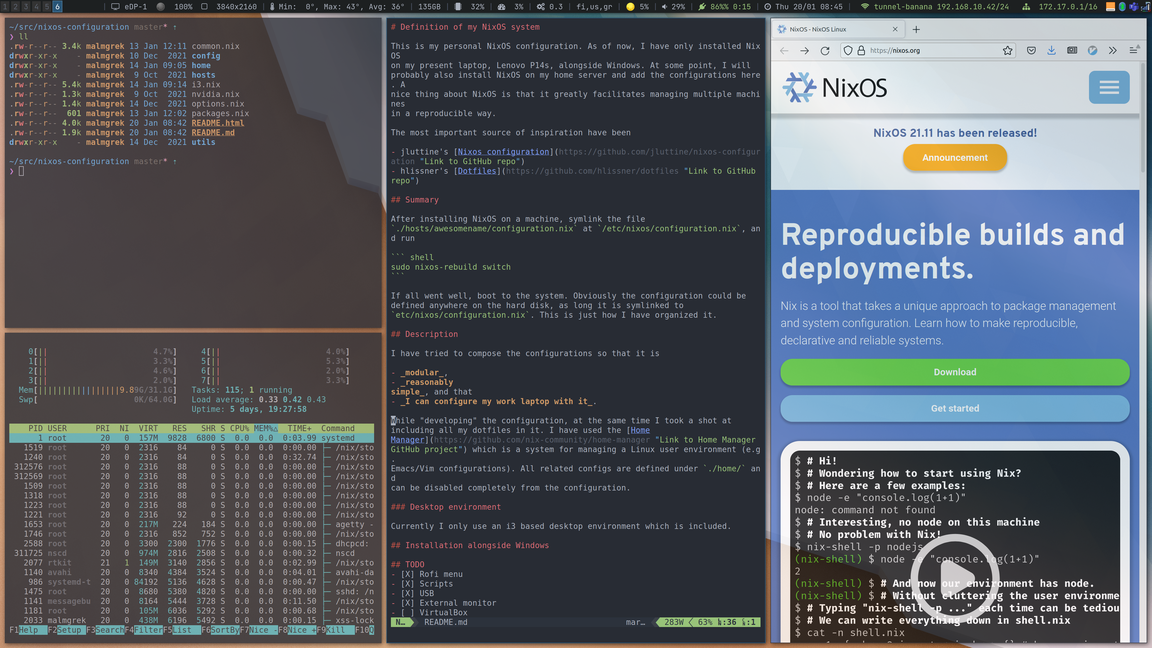Click the green Download button
The height and width of the screenshot is (648, 1152).
point(954,372)
